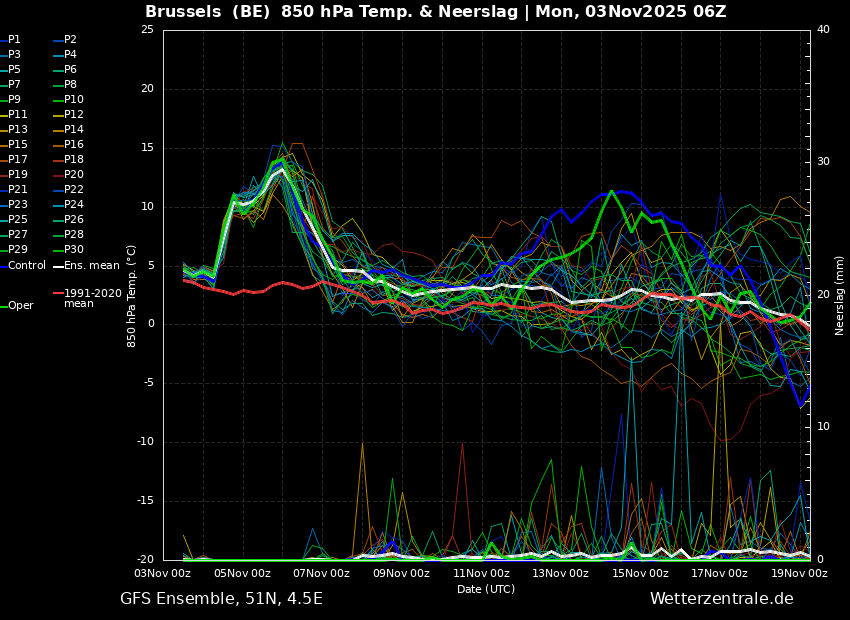Screen dimensions: 850x620
Task: Click the Date (UTC) axis label
Action: click(486, 589)
